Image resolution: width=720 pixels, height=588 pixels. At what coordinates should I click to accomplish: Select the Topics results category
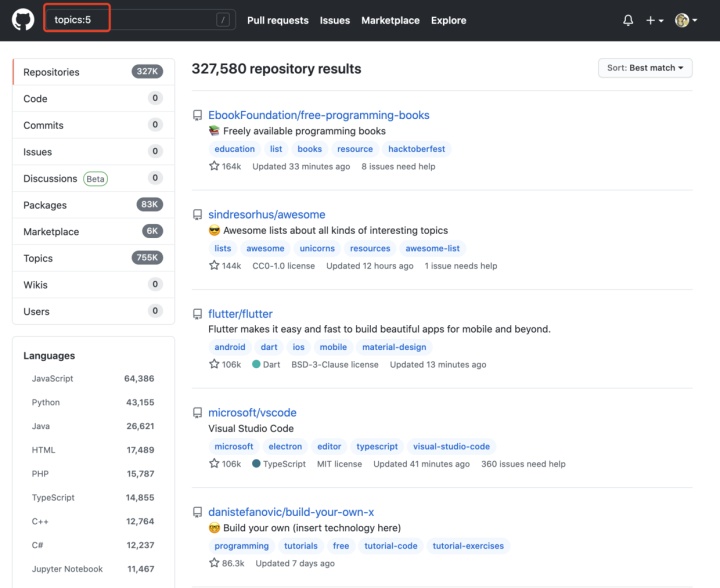click(38, 258)
